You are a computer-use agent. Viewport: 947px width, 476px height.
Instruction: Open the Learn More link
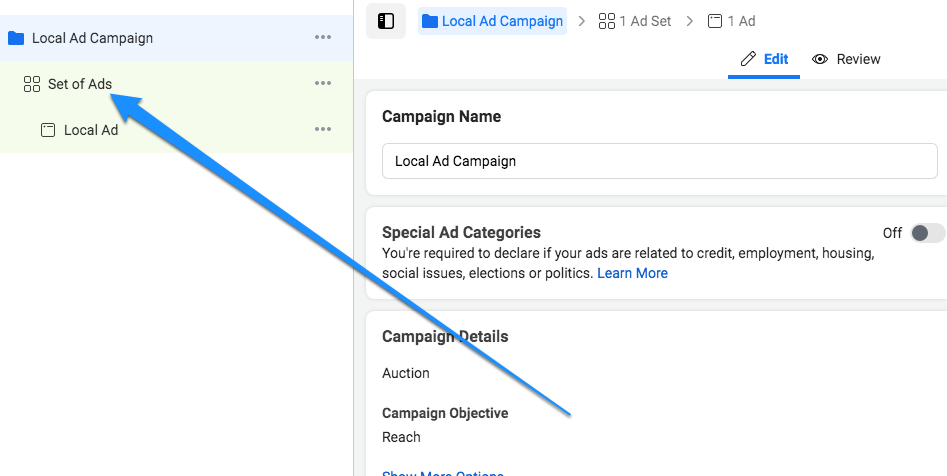point(632,273)
